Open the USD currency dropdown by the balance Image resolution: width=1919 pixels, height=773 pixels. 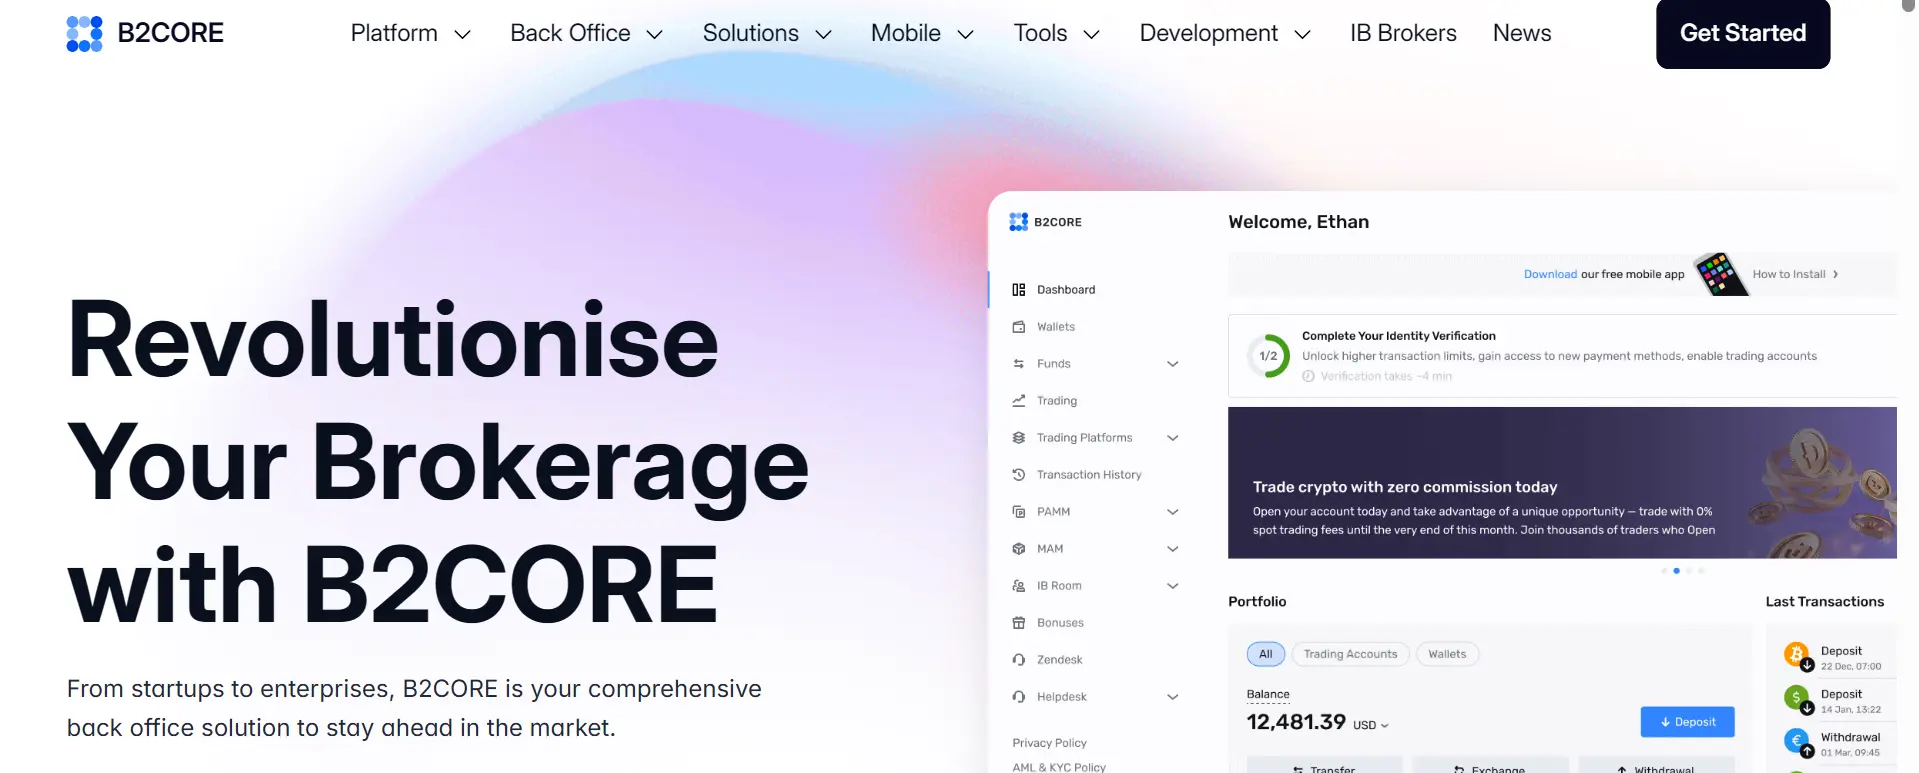click(1371, 725)
